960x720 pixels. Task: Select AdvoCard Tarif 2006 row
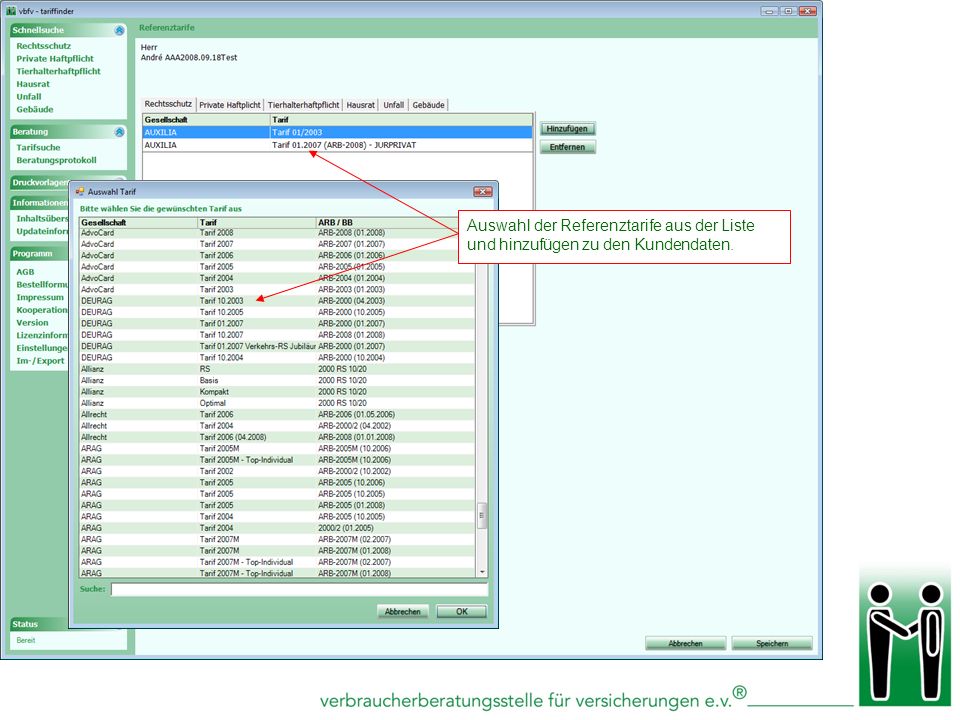tap(277, 255)
